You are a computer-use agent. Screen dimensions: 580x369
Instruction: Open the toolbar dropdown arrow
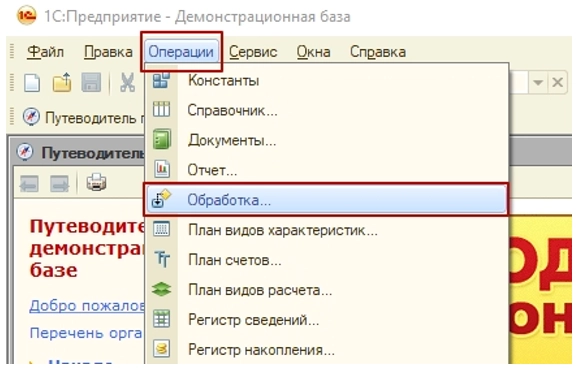[538, 82]
